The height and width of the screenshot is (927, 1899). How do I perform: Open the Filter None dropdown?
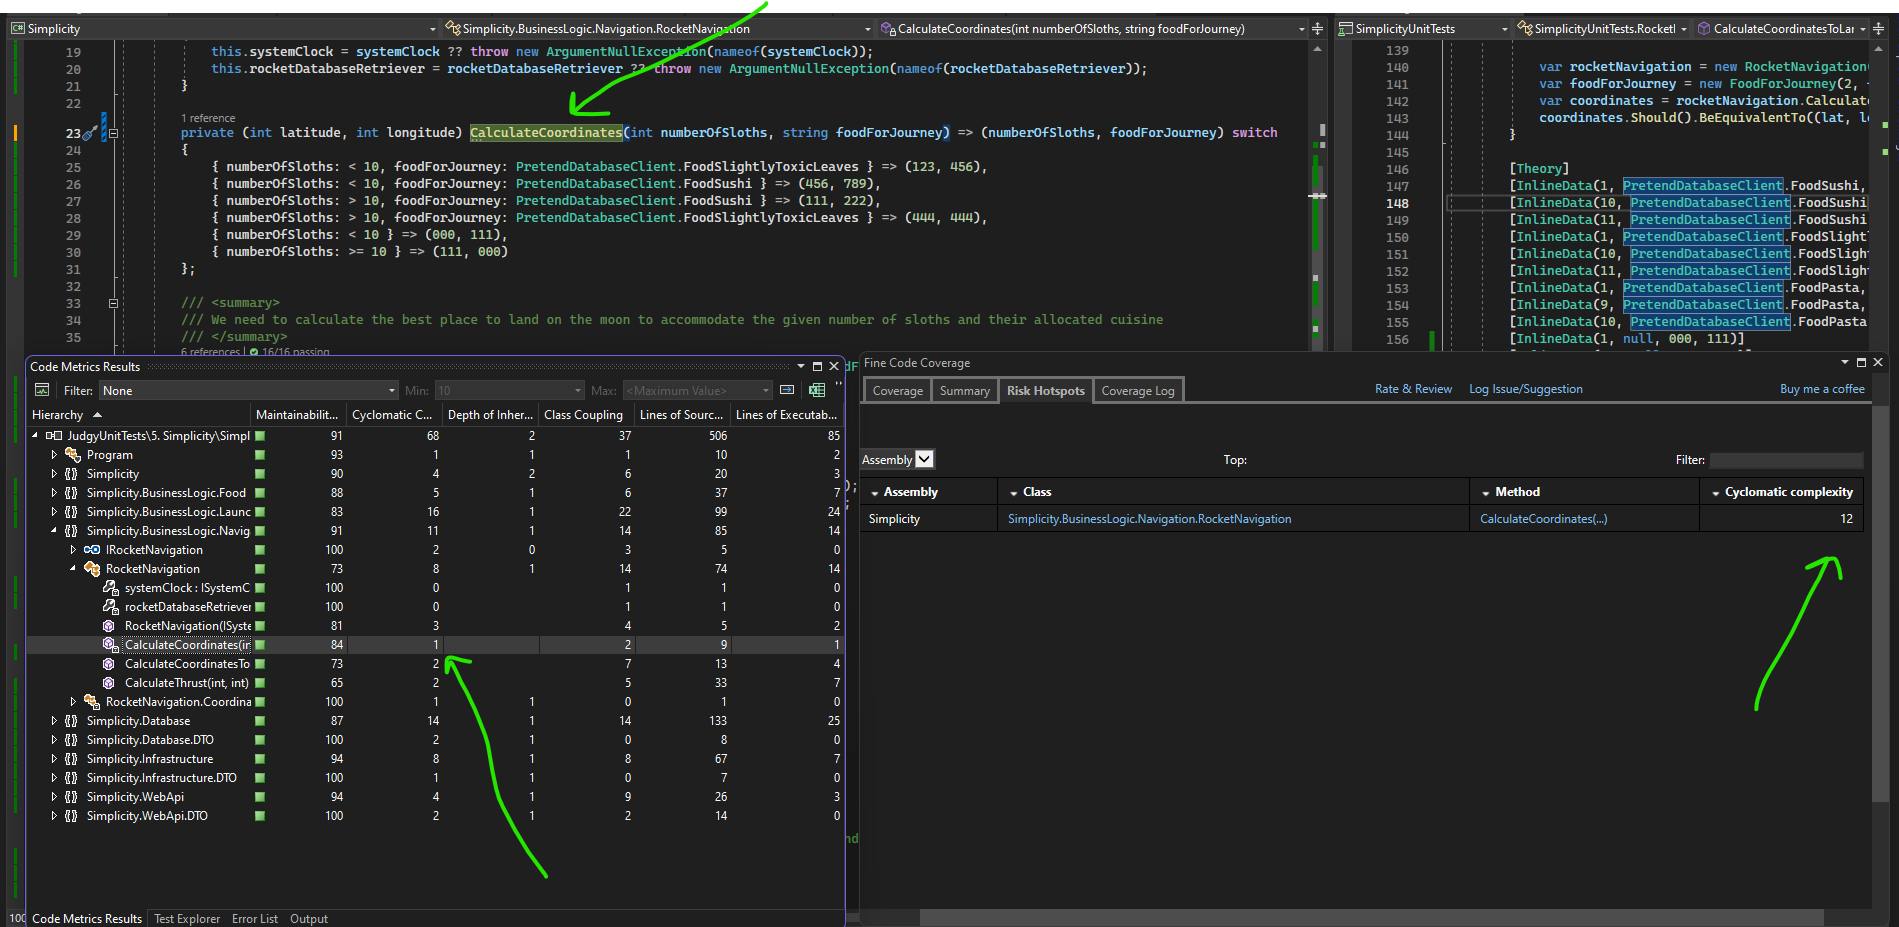(x=249, y=390)
